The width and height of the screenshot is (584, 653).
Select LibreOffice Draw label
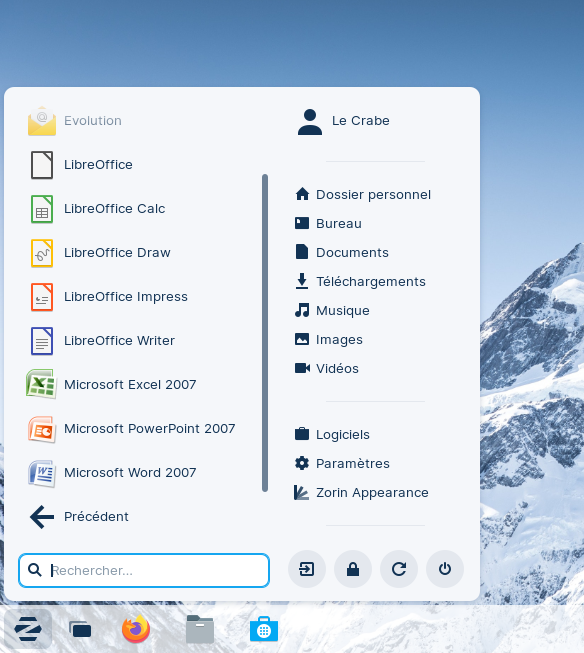coord(117,253)
